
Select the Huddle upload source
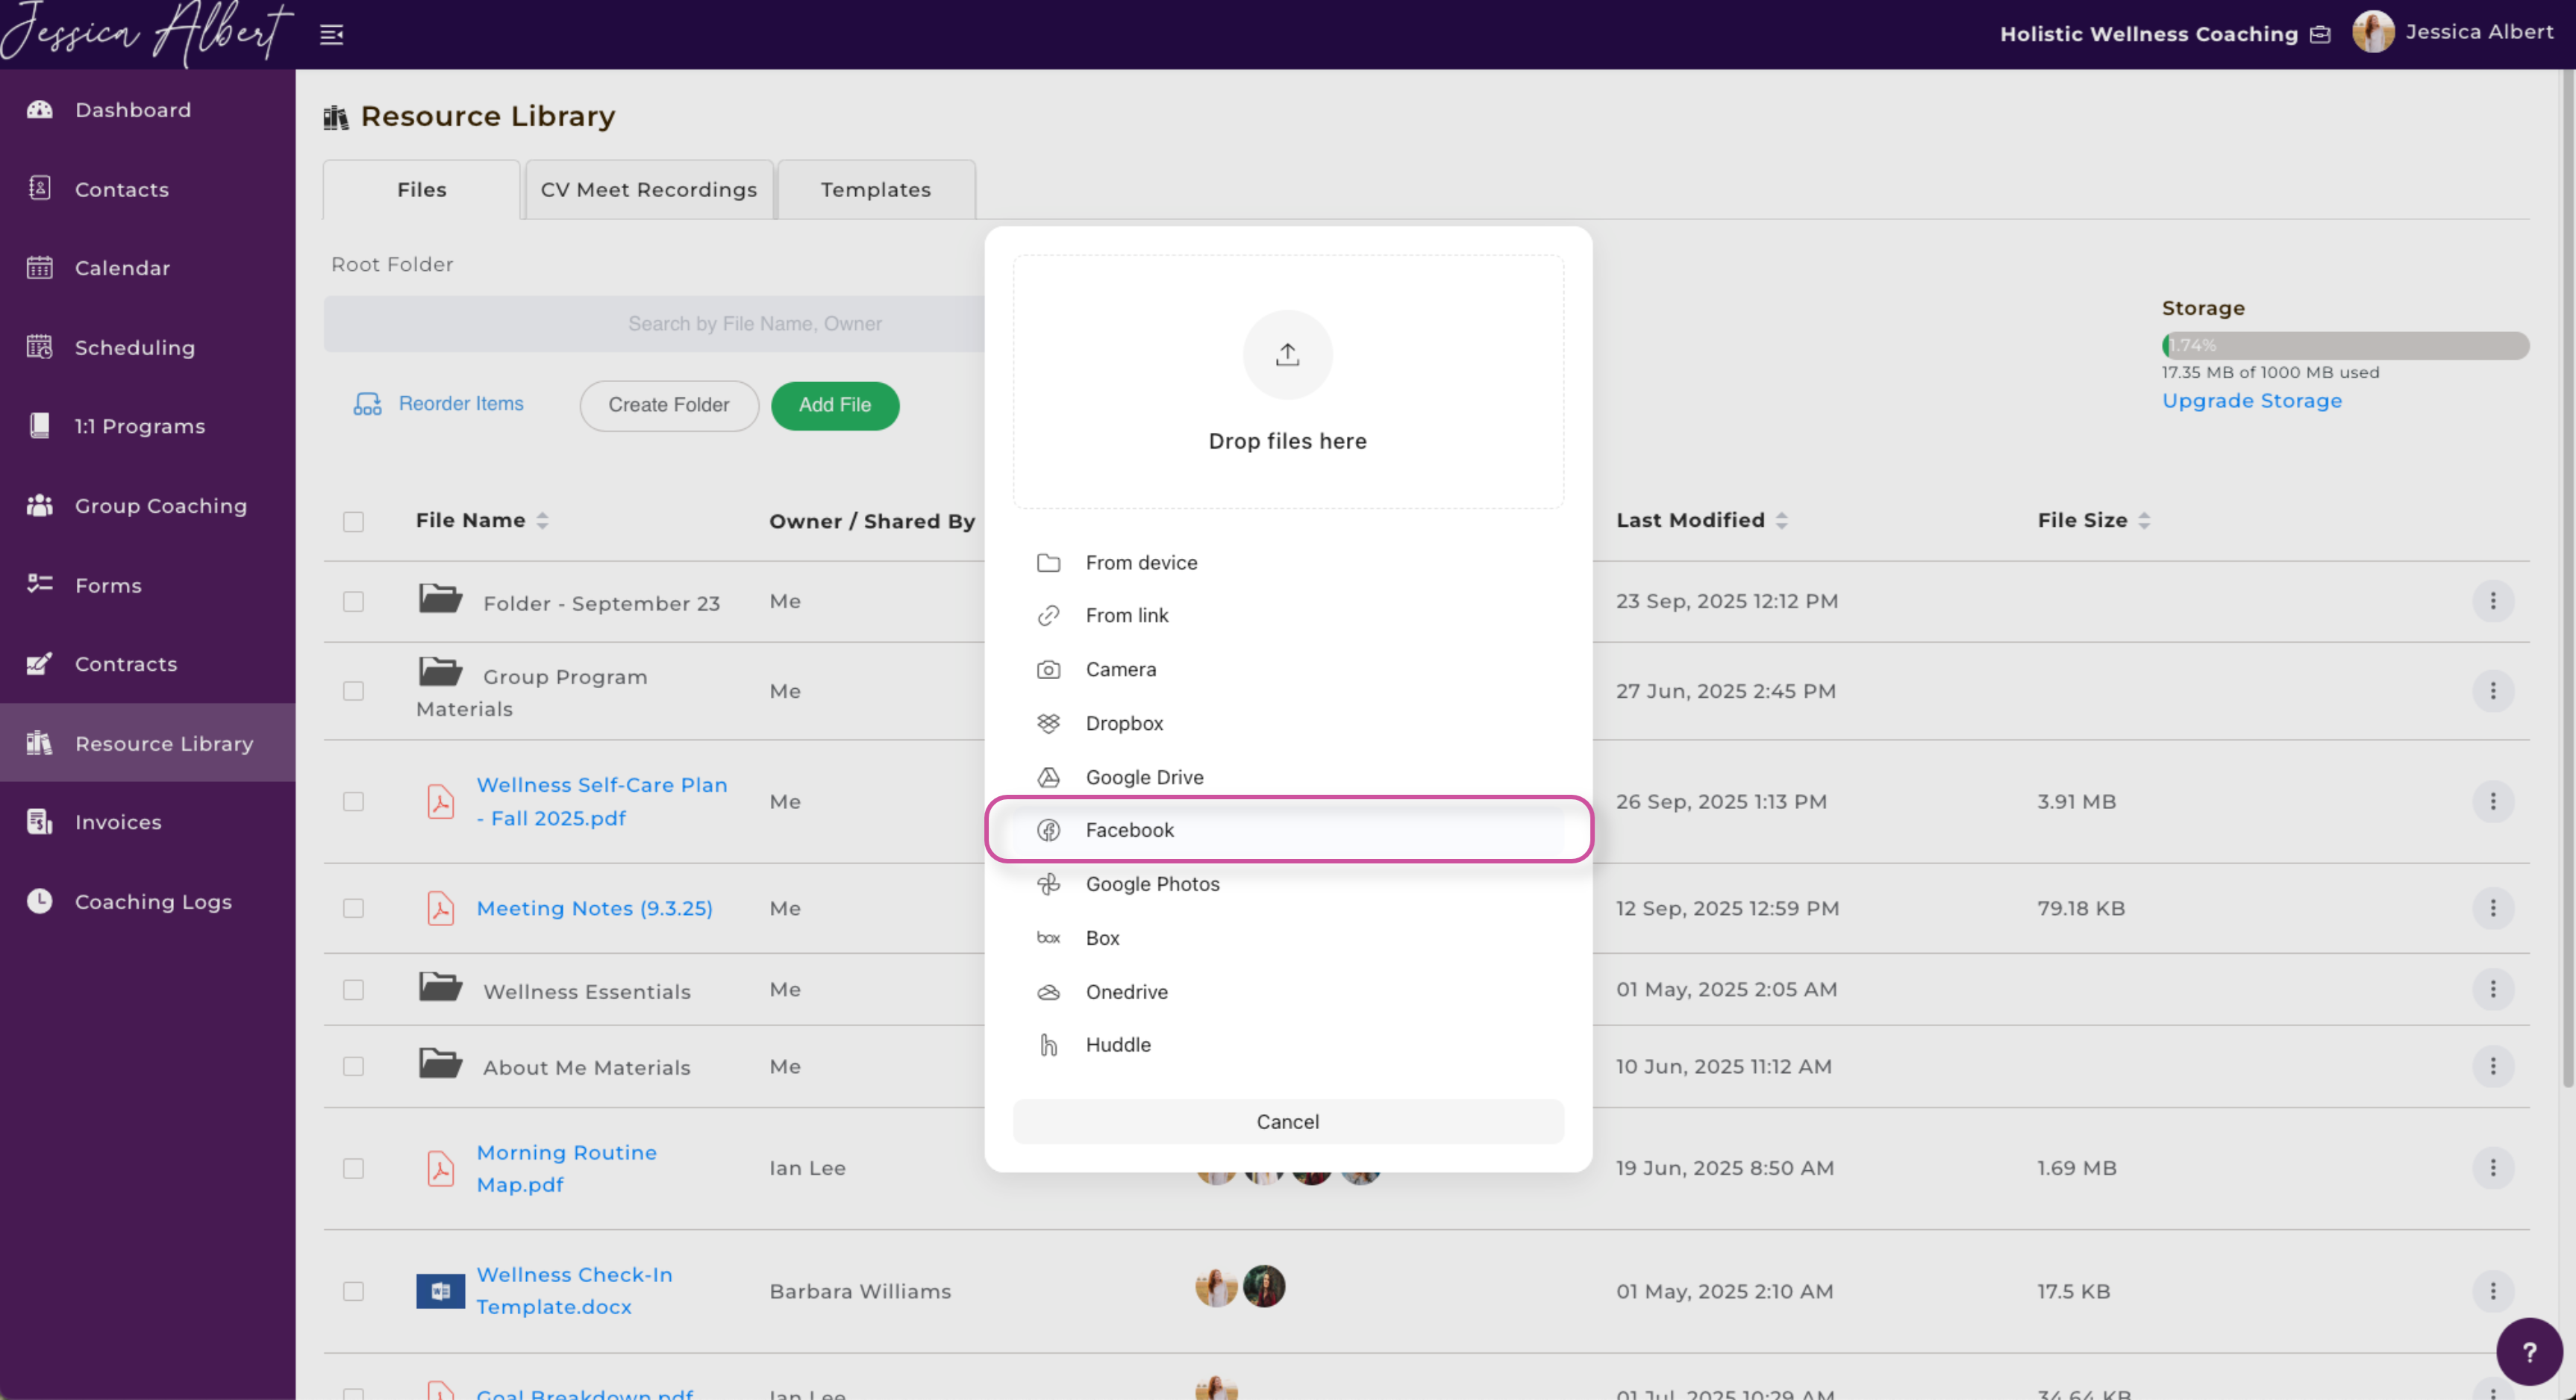coord(1117,1045)
